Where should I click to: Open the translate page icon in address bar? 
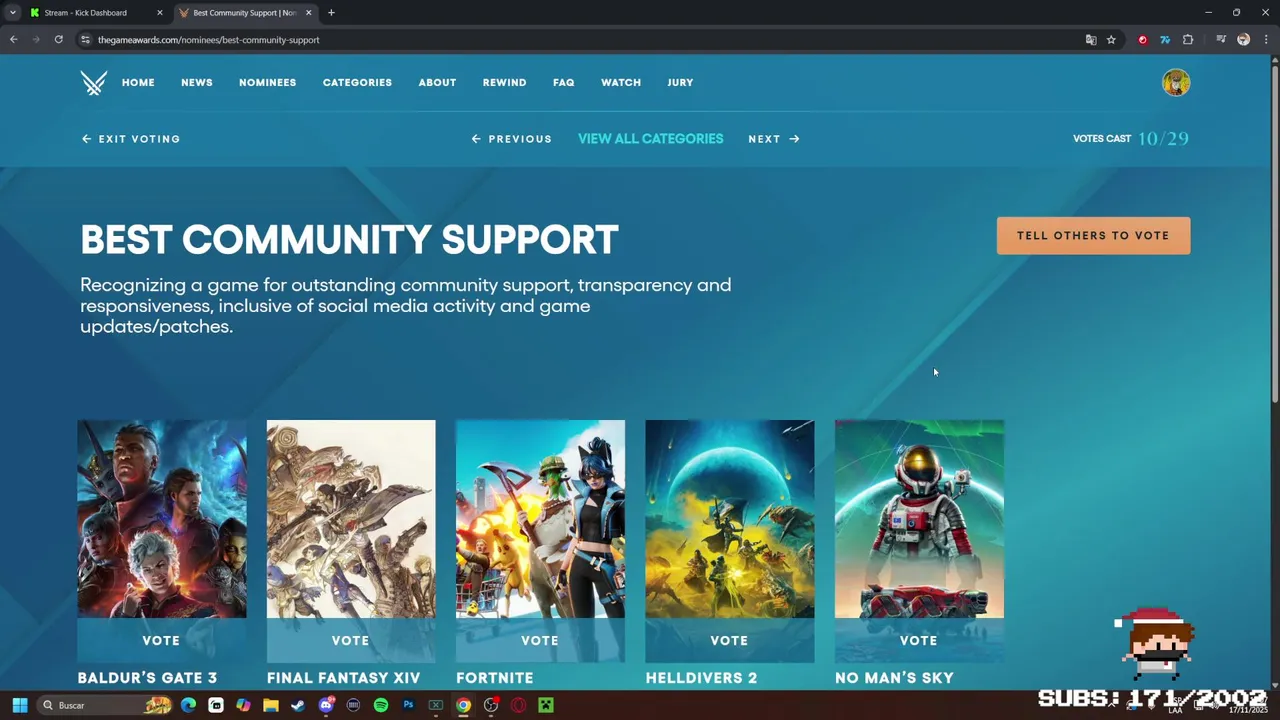(1090, 40)
